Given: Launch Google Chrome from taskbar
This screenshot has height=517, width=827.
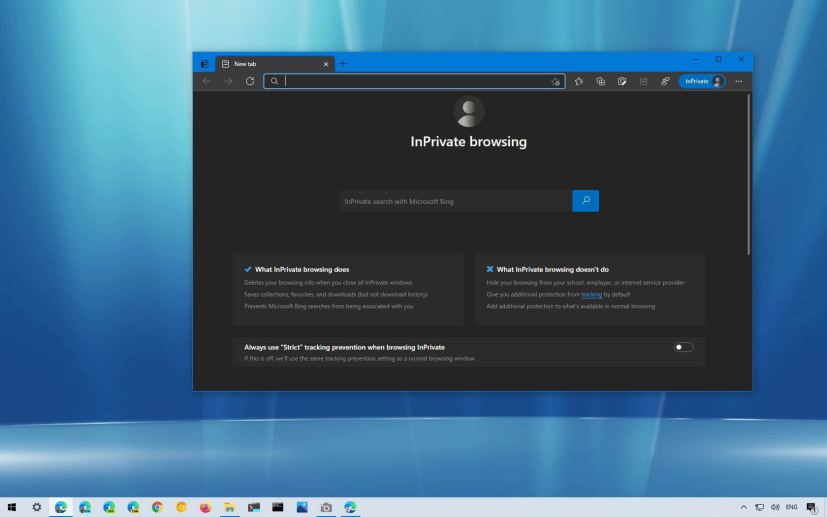Looking at the screenshot, I should [x=157, y=507].
